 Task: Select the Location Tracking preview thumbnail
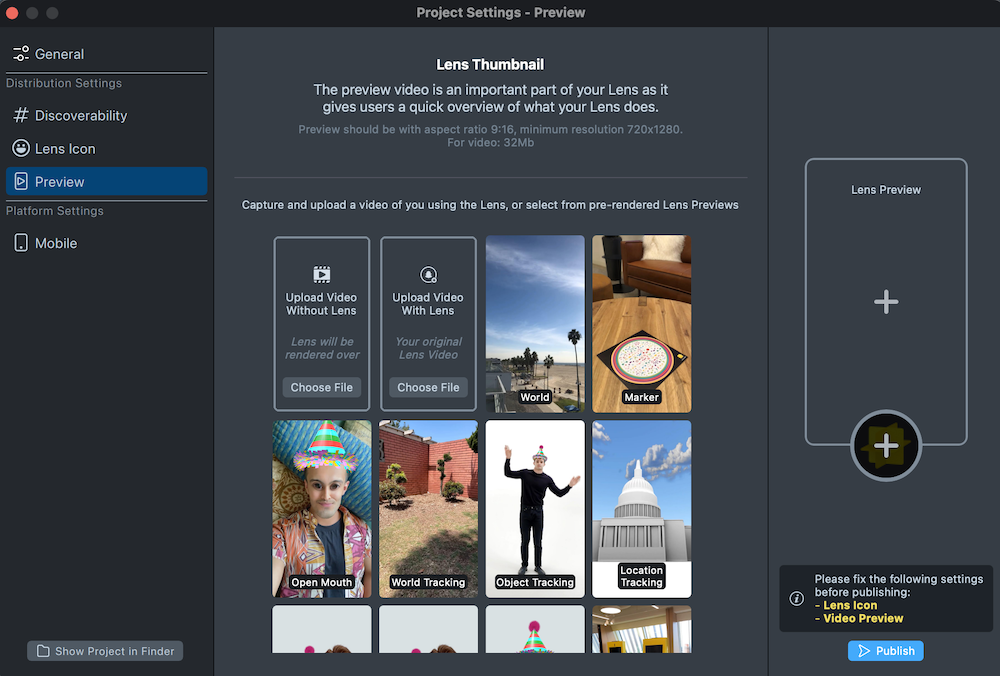(x=641, y=508)
